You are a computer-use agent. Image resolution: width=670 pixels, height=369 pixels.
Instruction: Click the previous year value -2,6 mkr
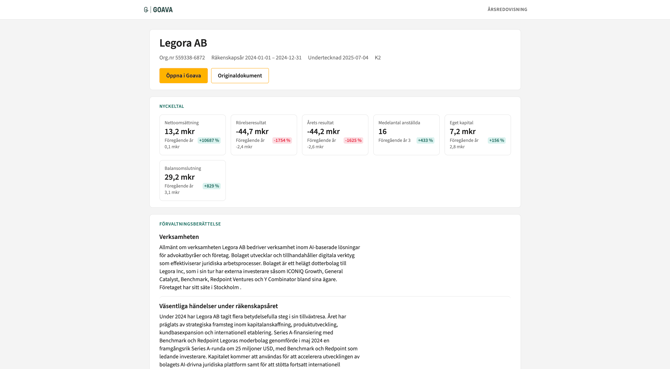(x=315, y=147)
